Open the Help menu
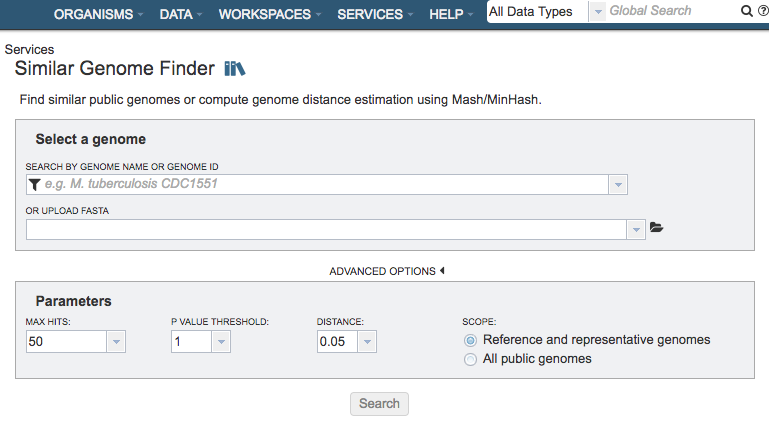Image resolution: width=769 pixels, height=427 pixels. [x=451, y=14]
